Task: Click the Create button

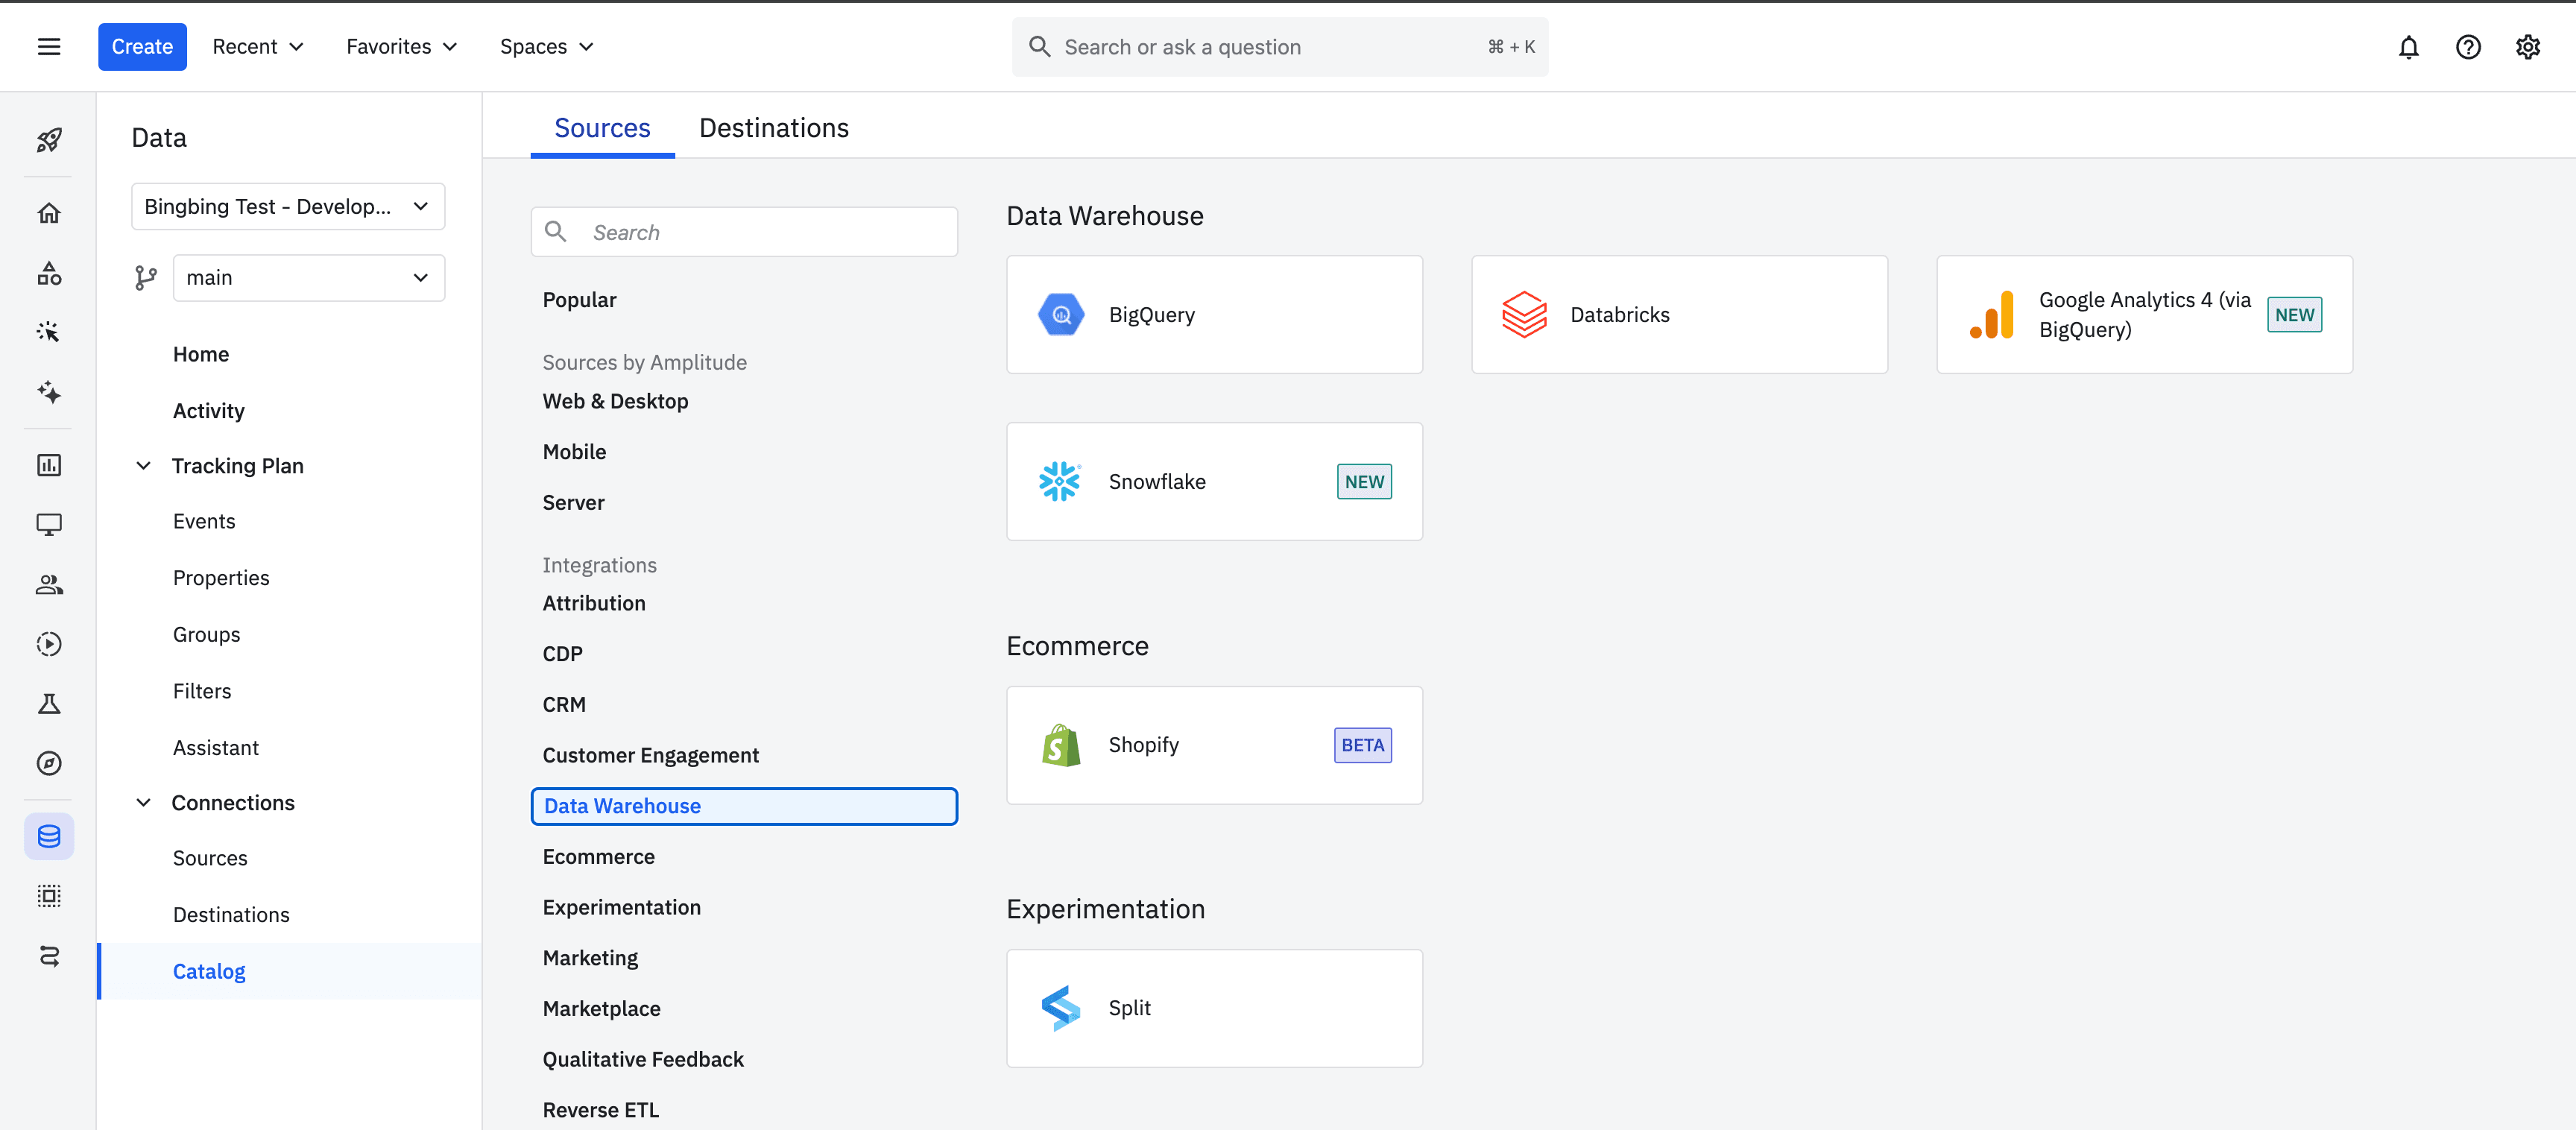Action: click(142, 47)
